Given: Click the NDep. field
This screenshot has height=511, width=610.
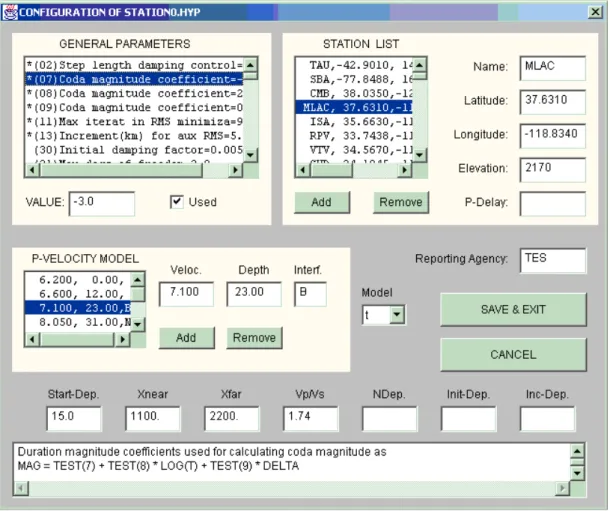Looking at the screenshot, I should pos(389,418).
